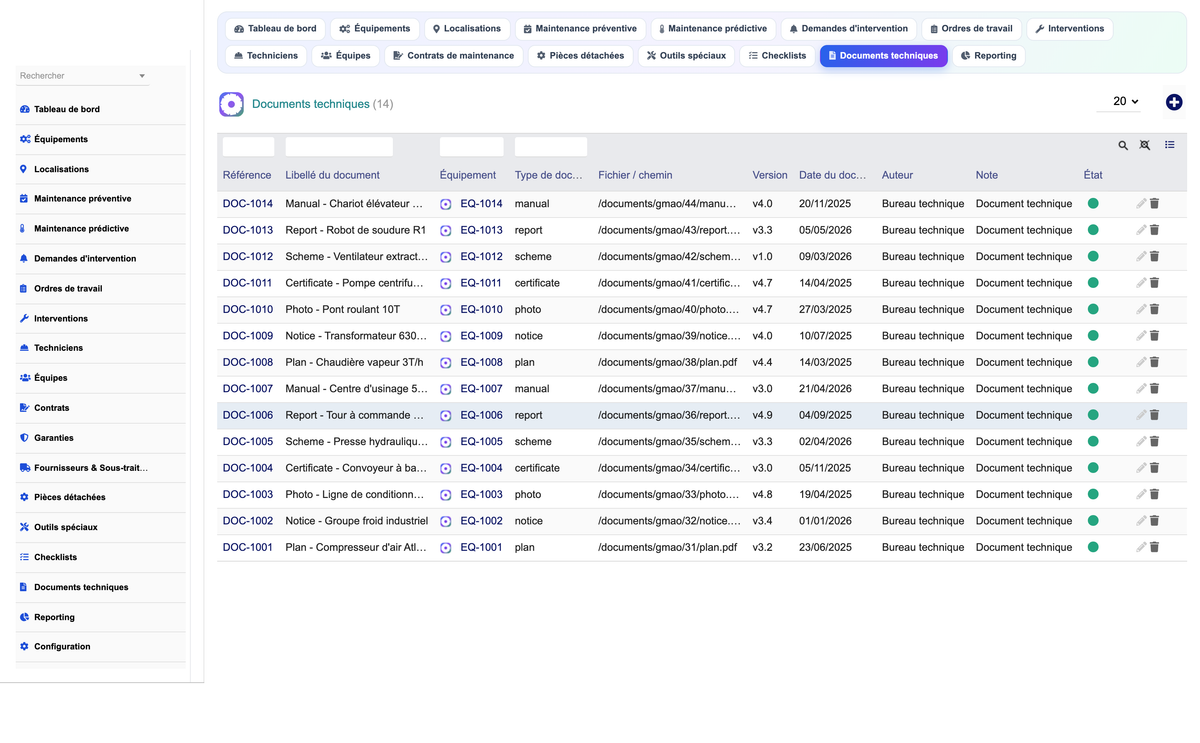Delete DOC-1011 using trash icon
The height and width of the screenshot is (743, 1200).
click(1154, 283)
